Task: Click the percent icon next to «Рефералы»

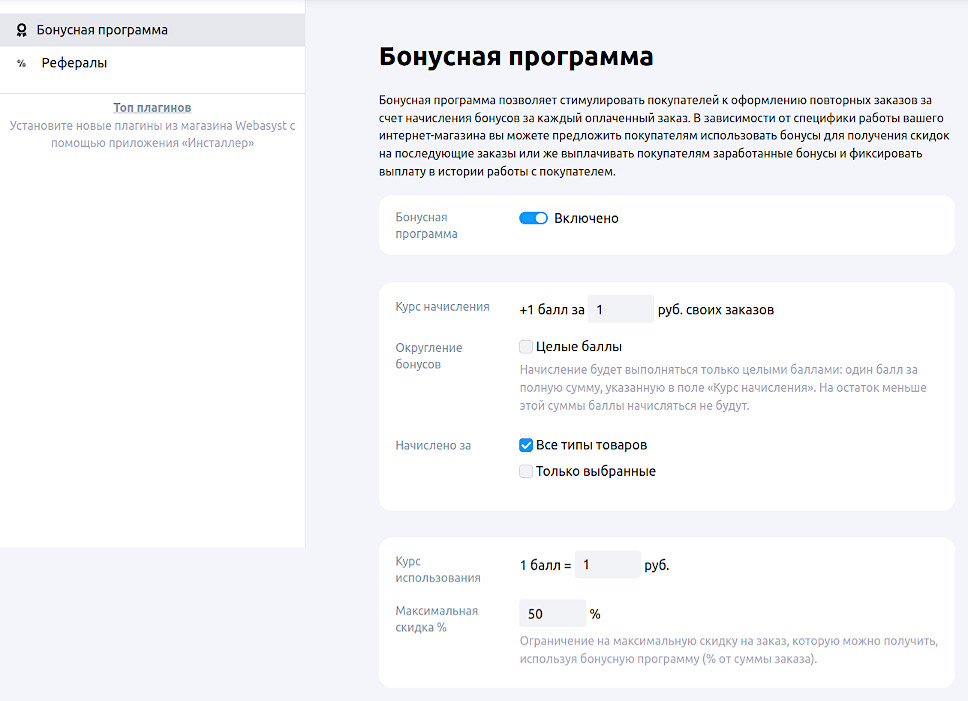Action: [x=22, y=63]
